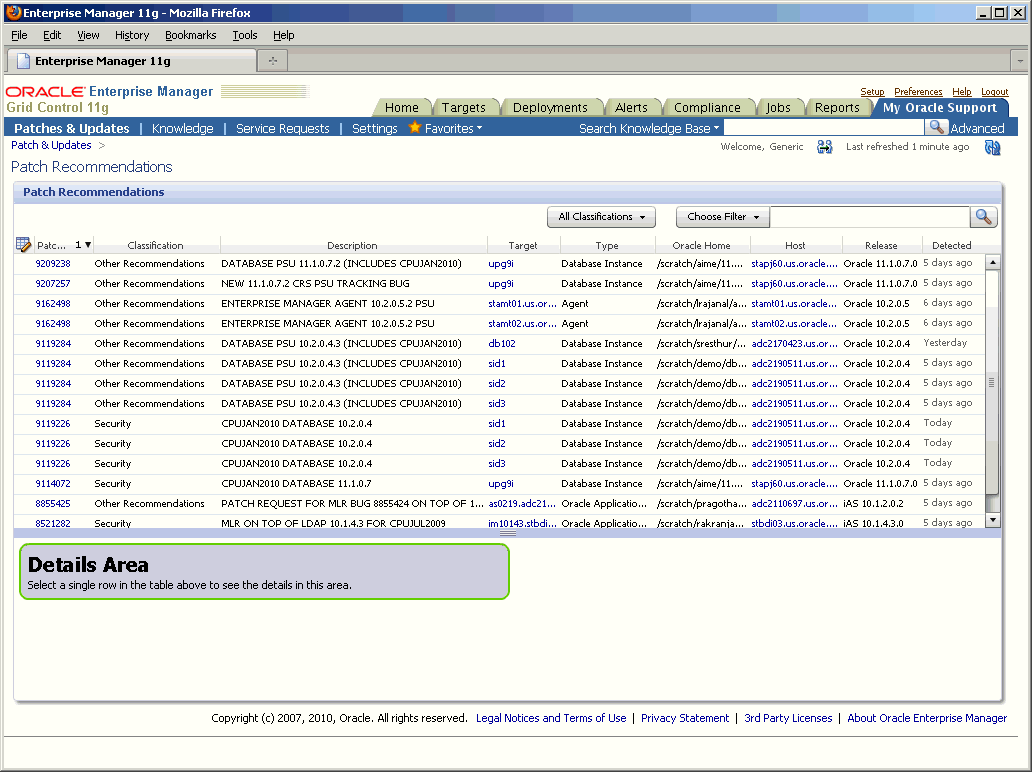The image size is (1032, 772).
Task: Click the table scrollbar up arrow
Action: coord(993,262)
